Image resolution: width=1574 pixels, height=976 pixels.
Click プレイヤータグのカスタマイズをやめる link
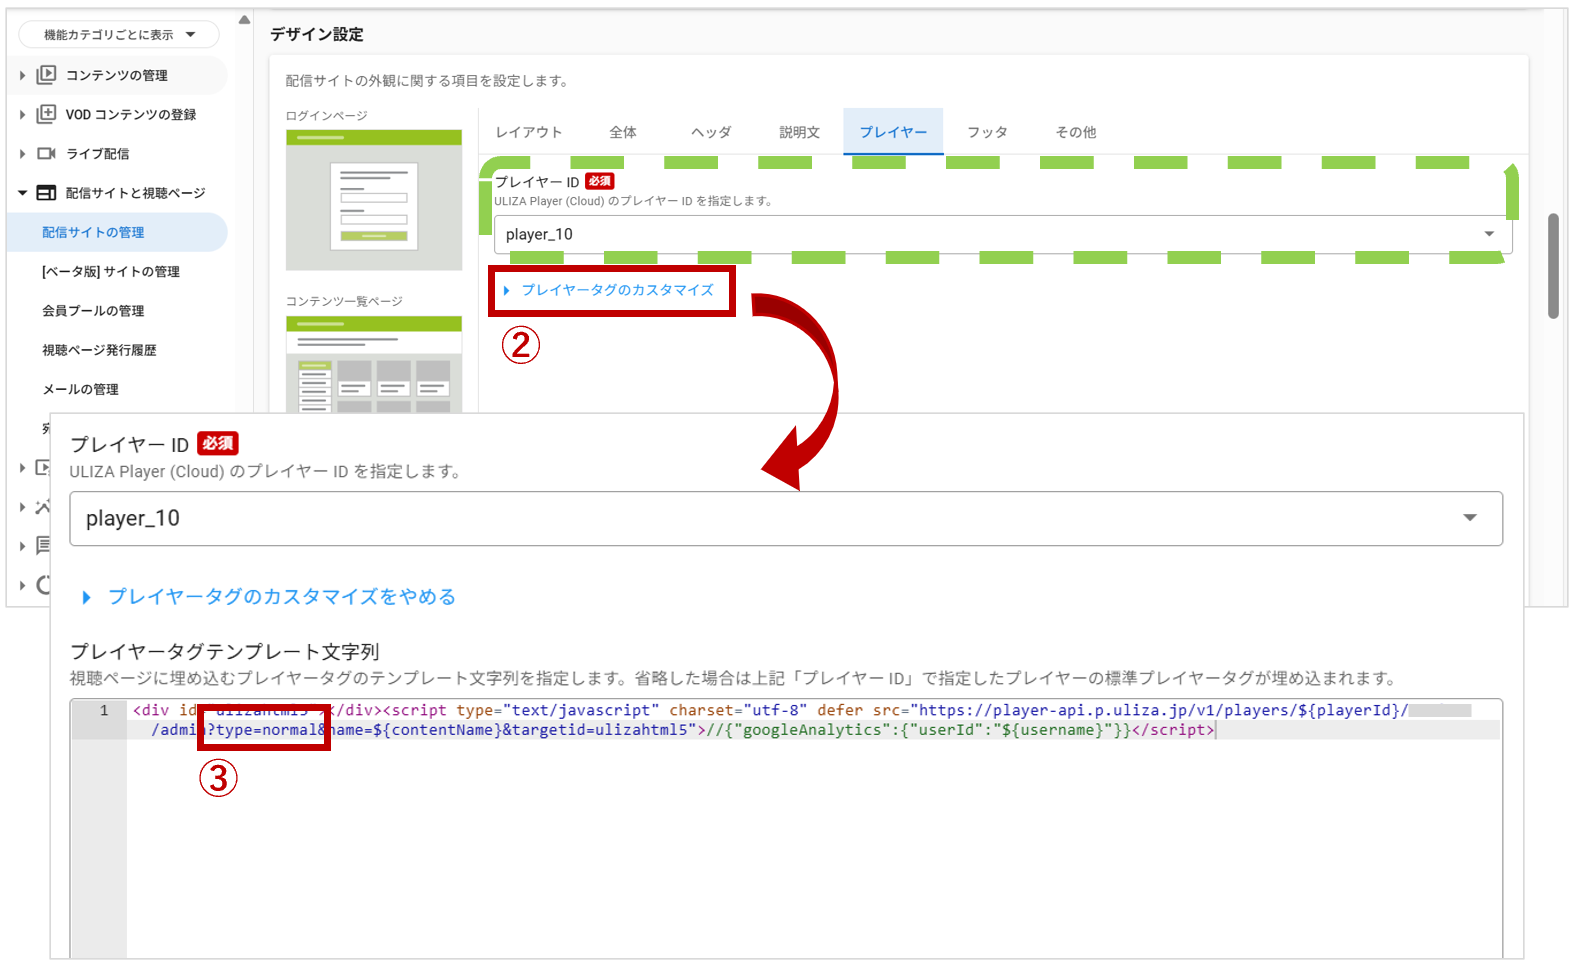[x=281, y=597]
